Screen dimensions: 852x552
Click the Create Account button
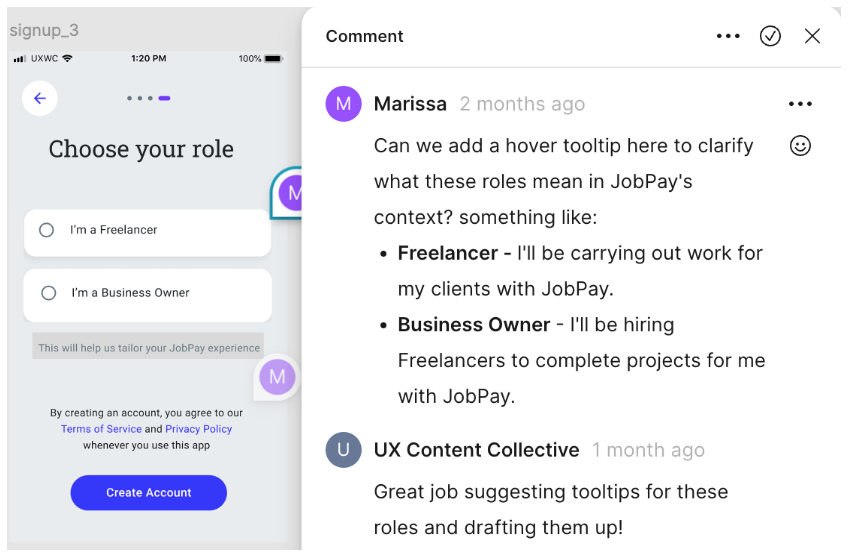(149, 492)
